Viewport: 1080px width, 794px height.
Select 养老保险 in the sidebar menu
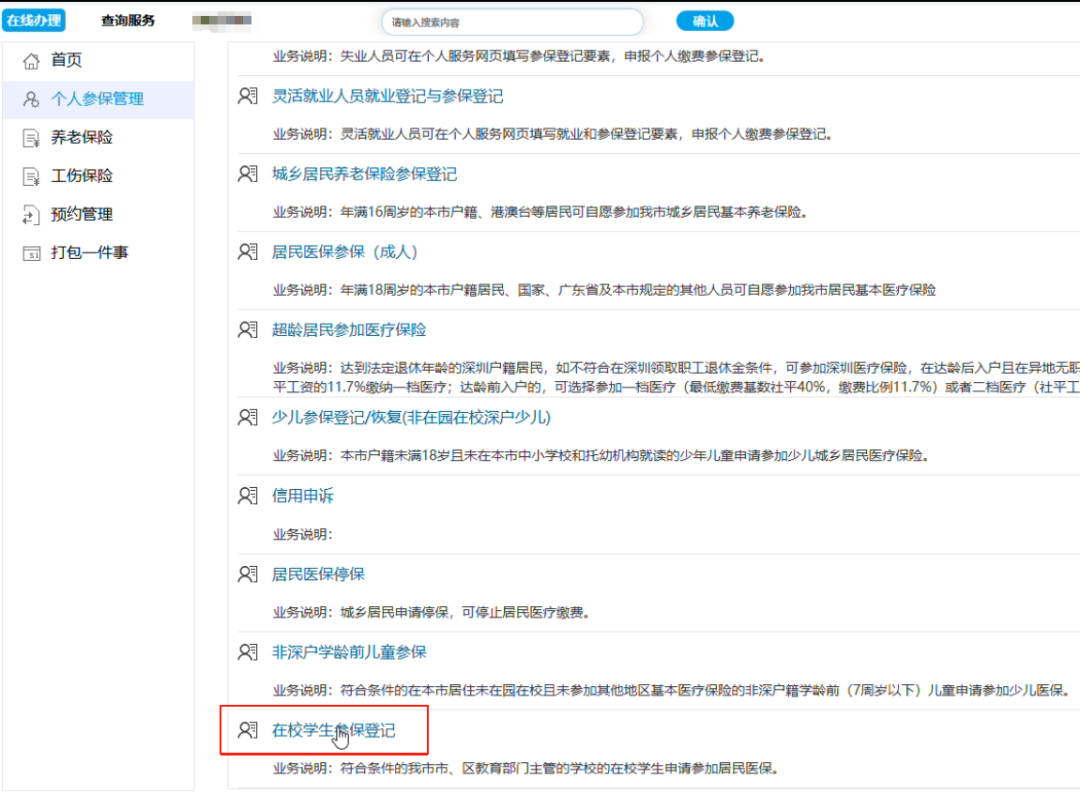[x=82, y=138]
